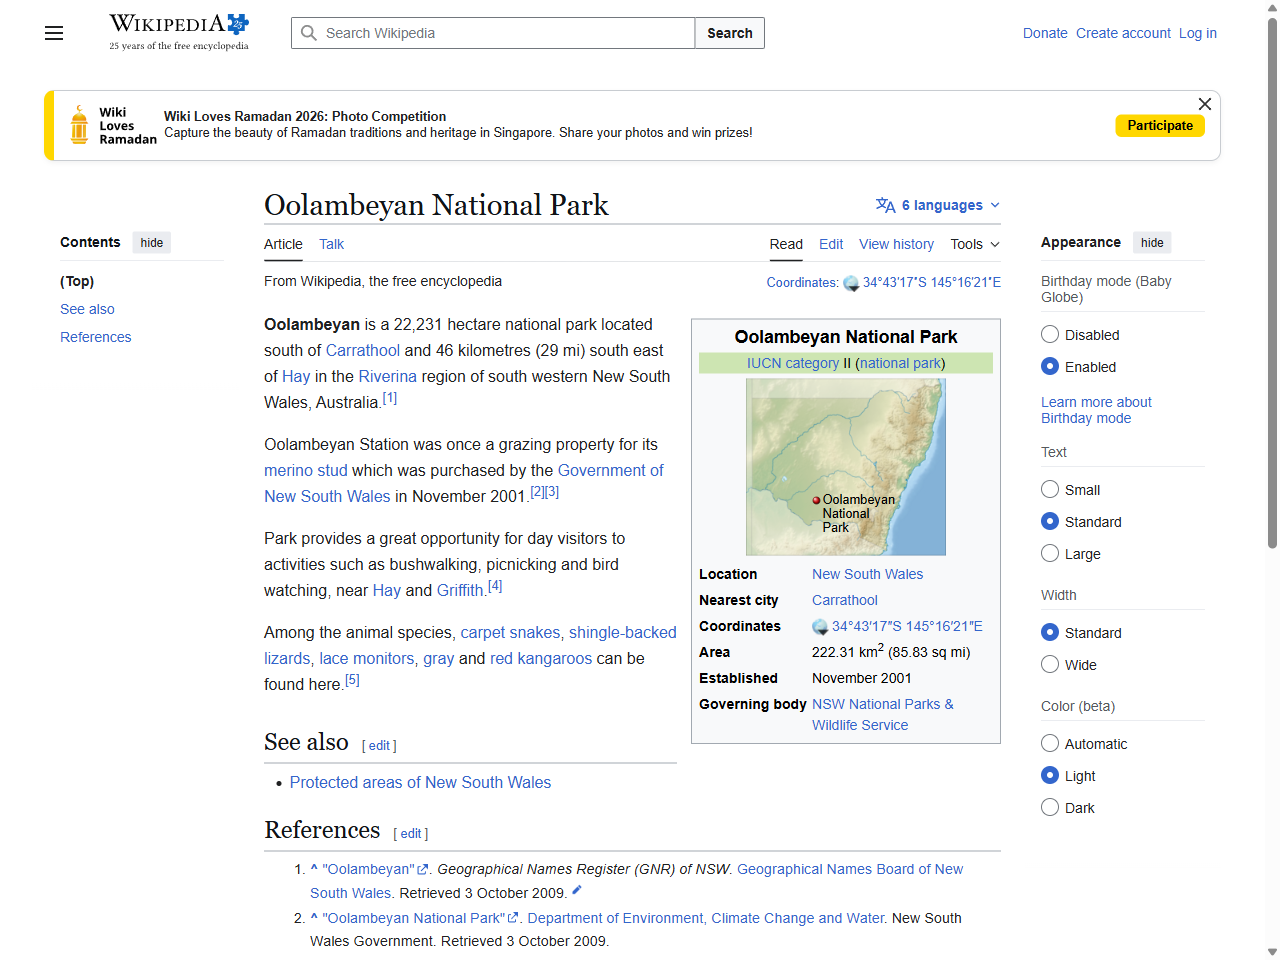Viewport: 1280px width, 960px height.
Task: Click the globe icon next to coordinates
Action: pos(852,283)
